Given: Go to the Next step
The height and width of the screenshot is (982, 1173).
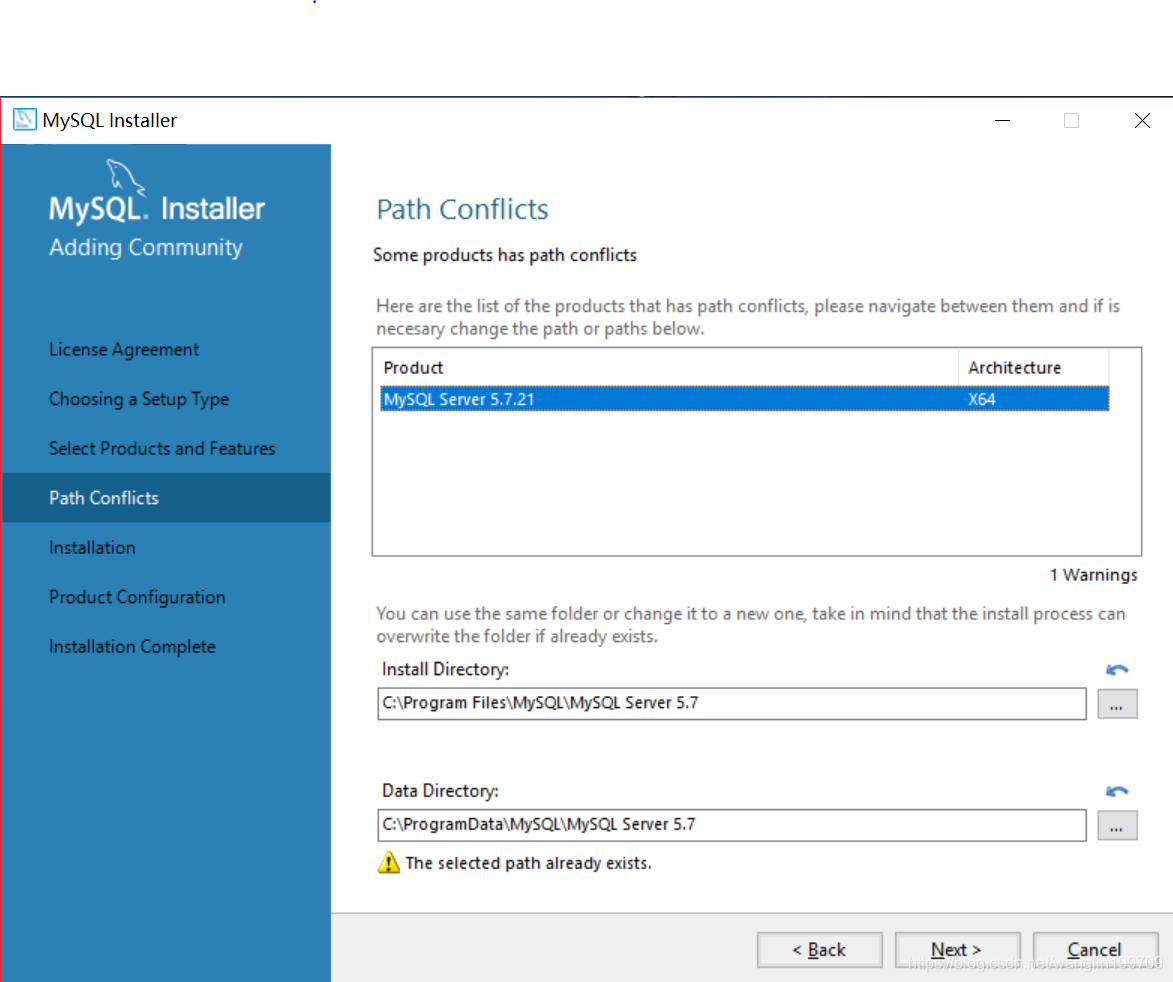Looking at the screenshot, I should pyautogui.click(x=957, y=950).
